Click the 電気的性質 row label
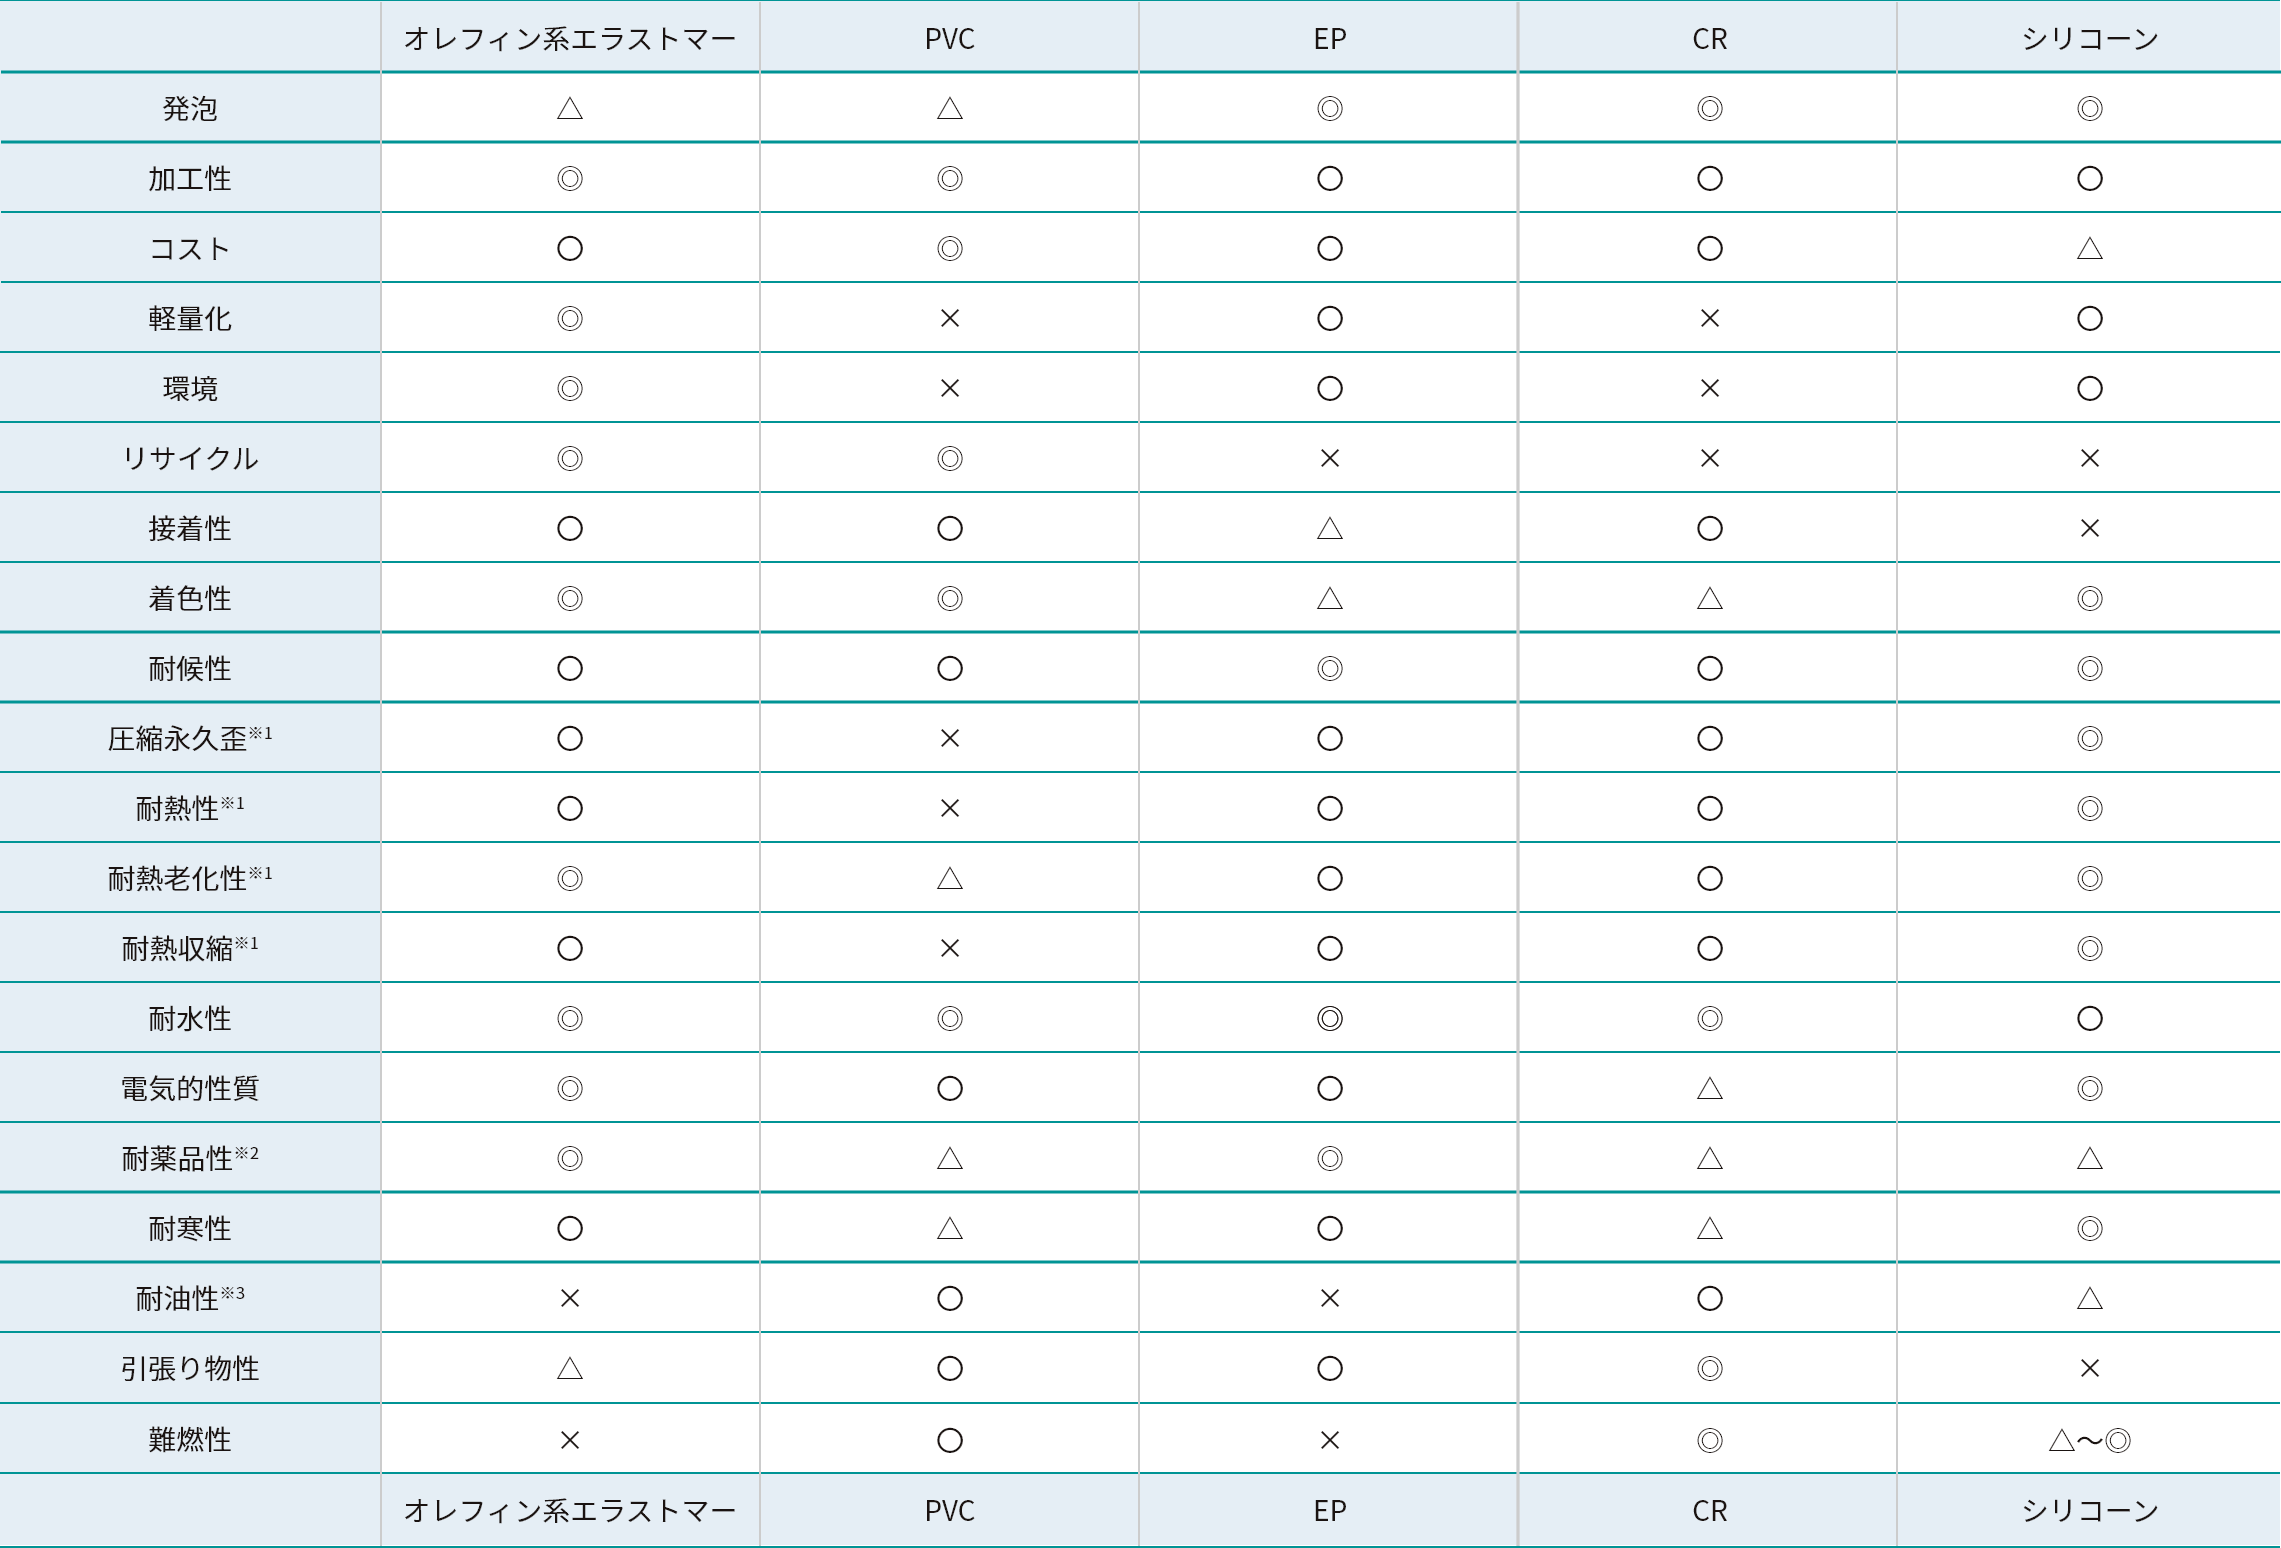This screenshot has height=1548, width=2281. click(x=190, y=1088)
